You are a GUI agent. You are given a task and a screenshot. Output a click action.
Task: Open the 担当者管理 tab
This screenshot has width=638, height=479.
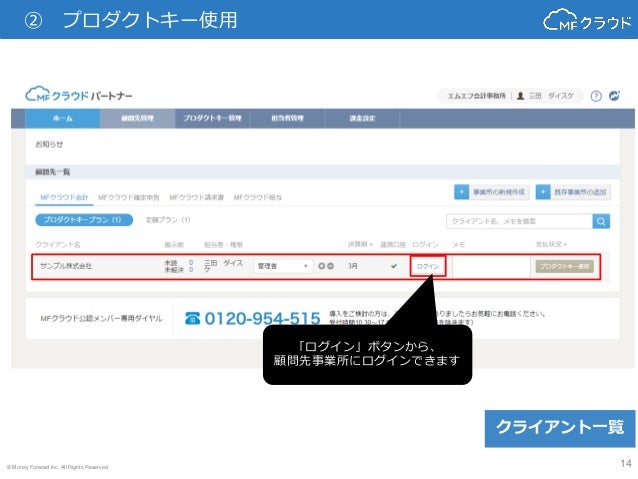point(287,118)
